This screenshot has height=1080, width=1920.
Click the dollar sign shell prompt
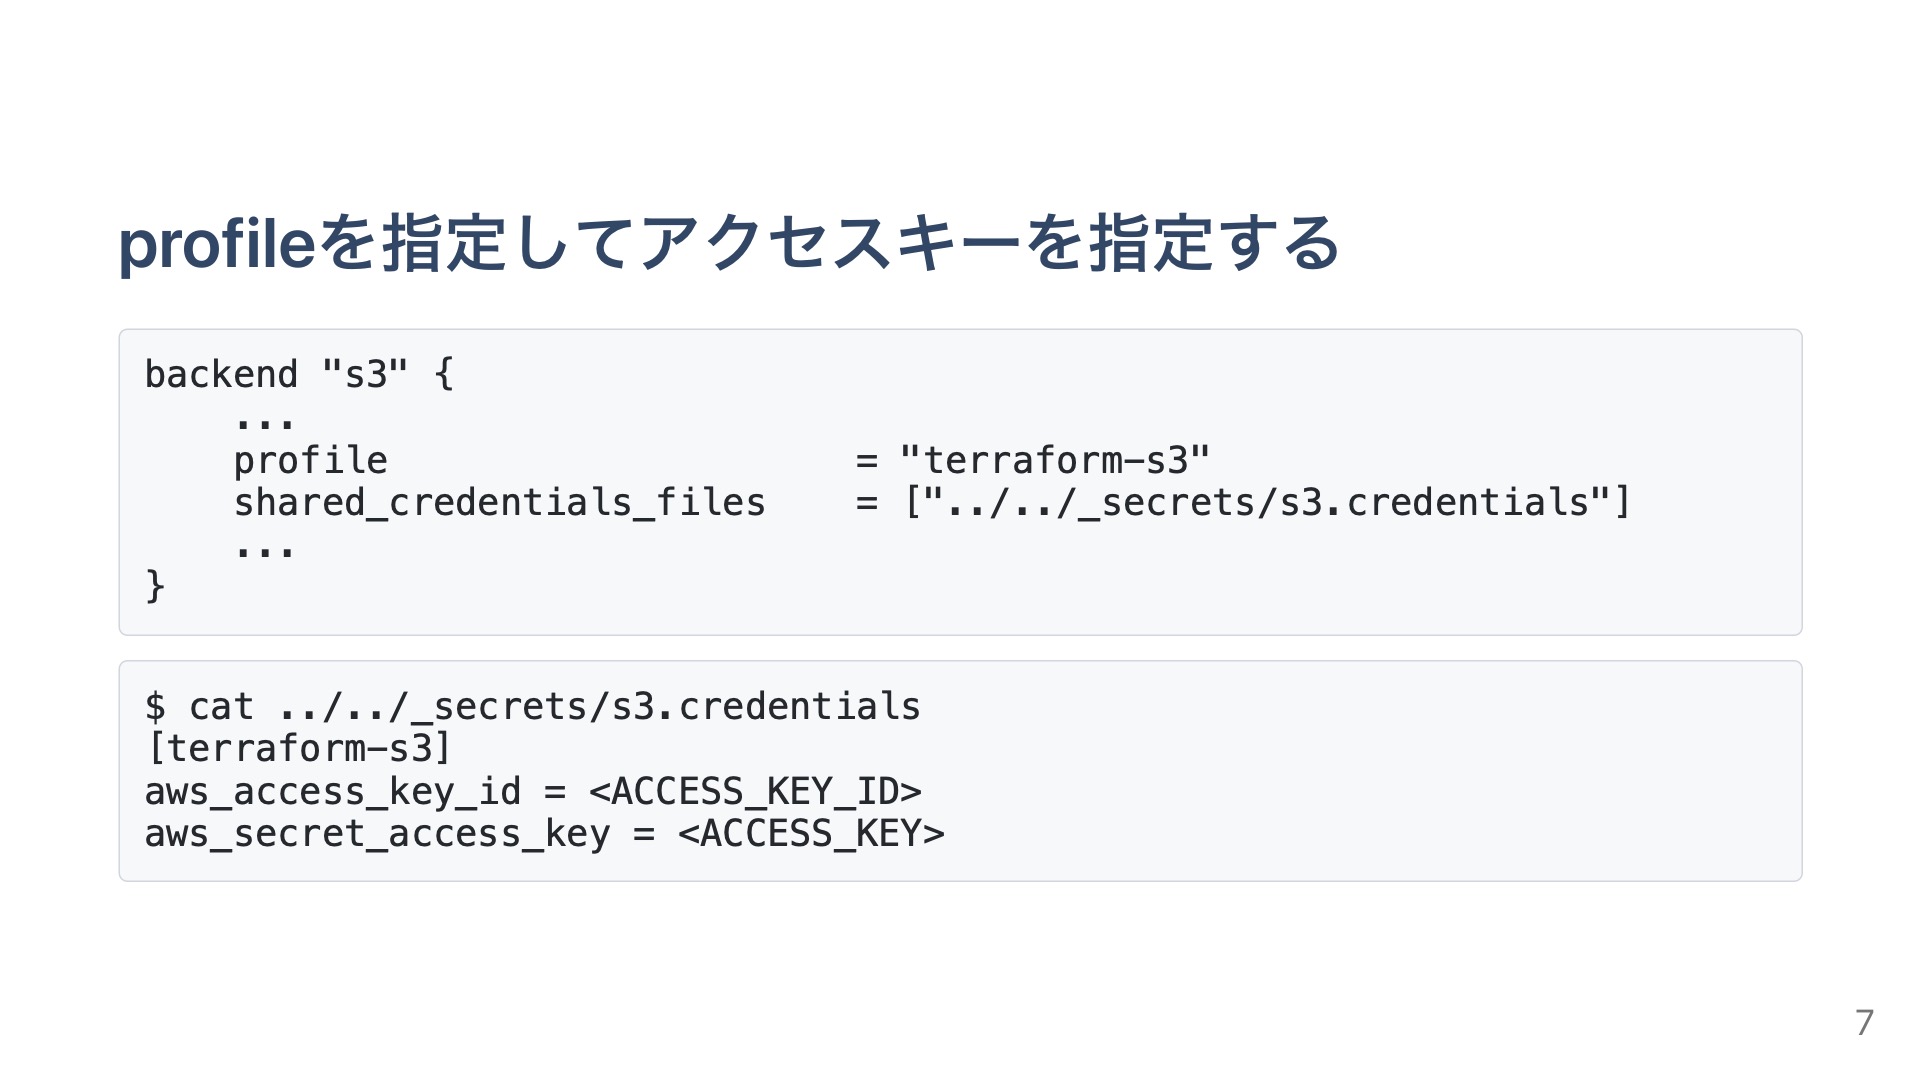click(155, 707)
